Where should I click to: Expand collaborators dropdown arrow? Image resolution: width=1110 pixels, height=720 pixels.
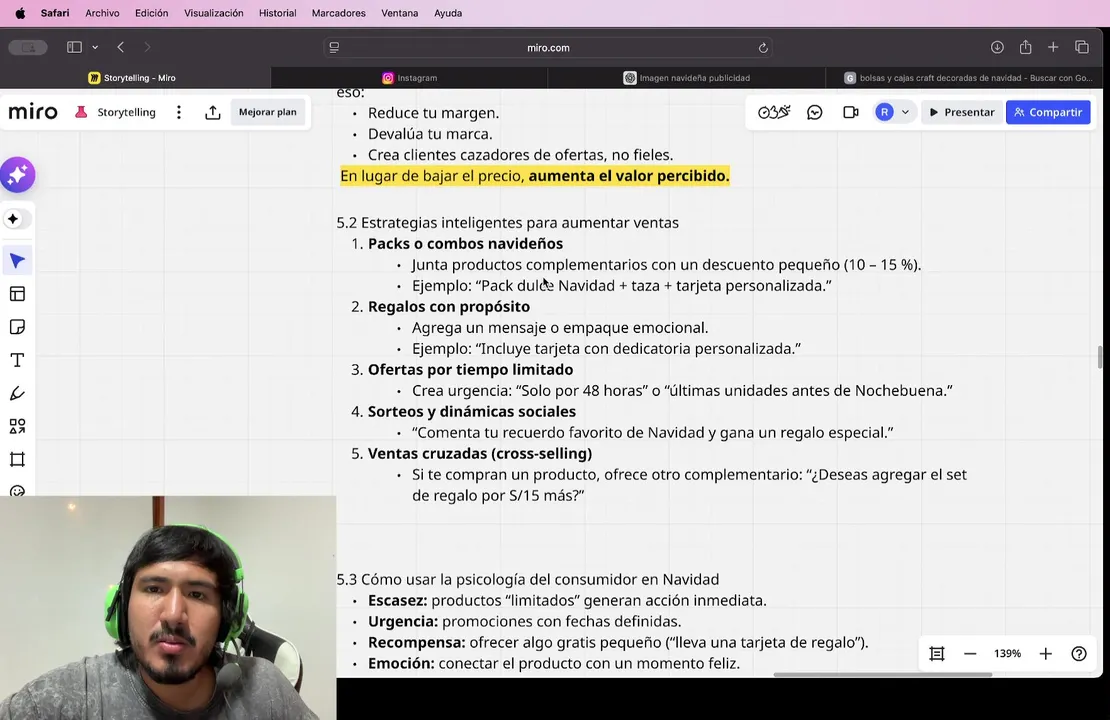(x=905, y=112)
